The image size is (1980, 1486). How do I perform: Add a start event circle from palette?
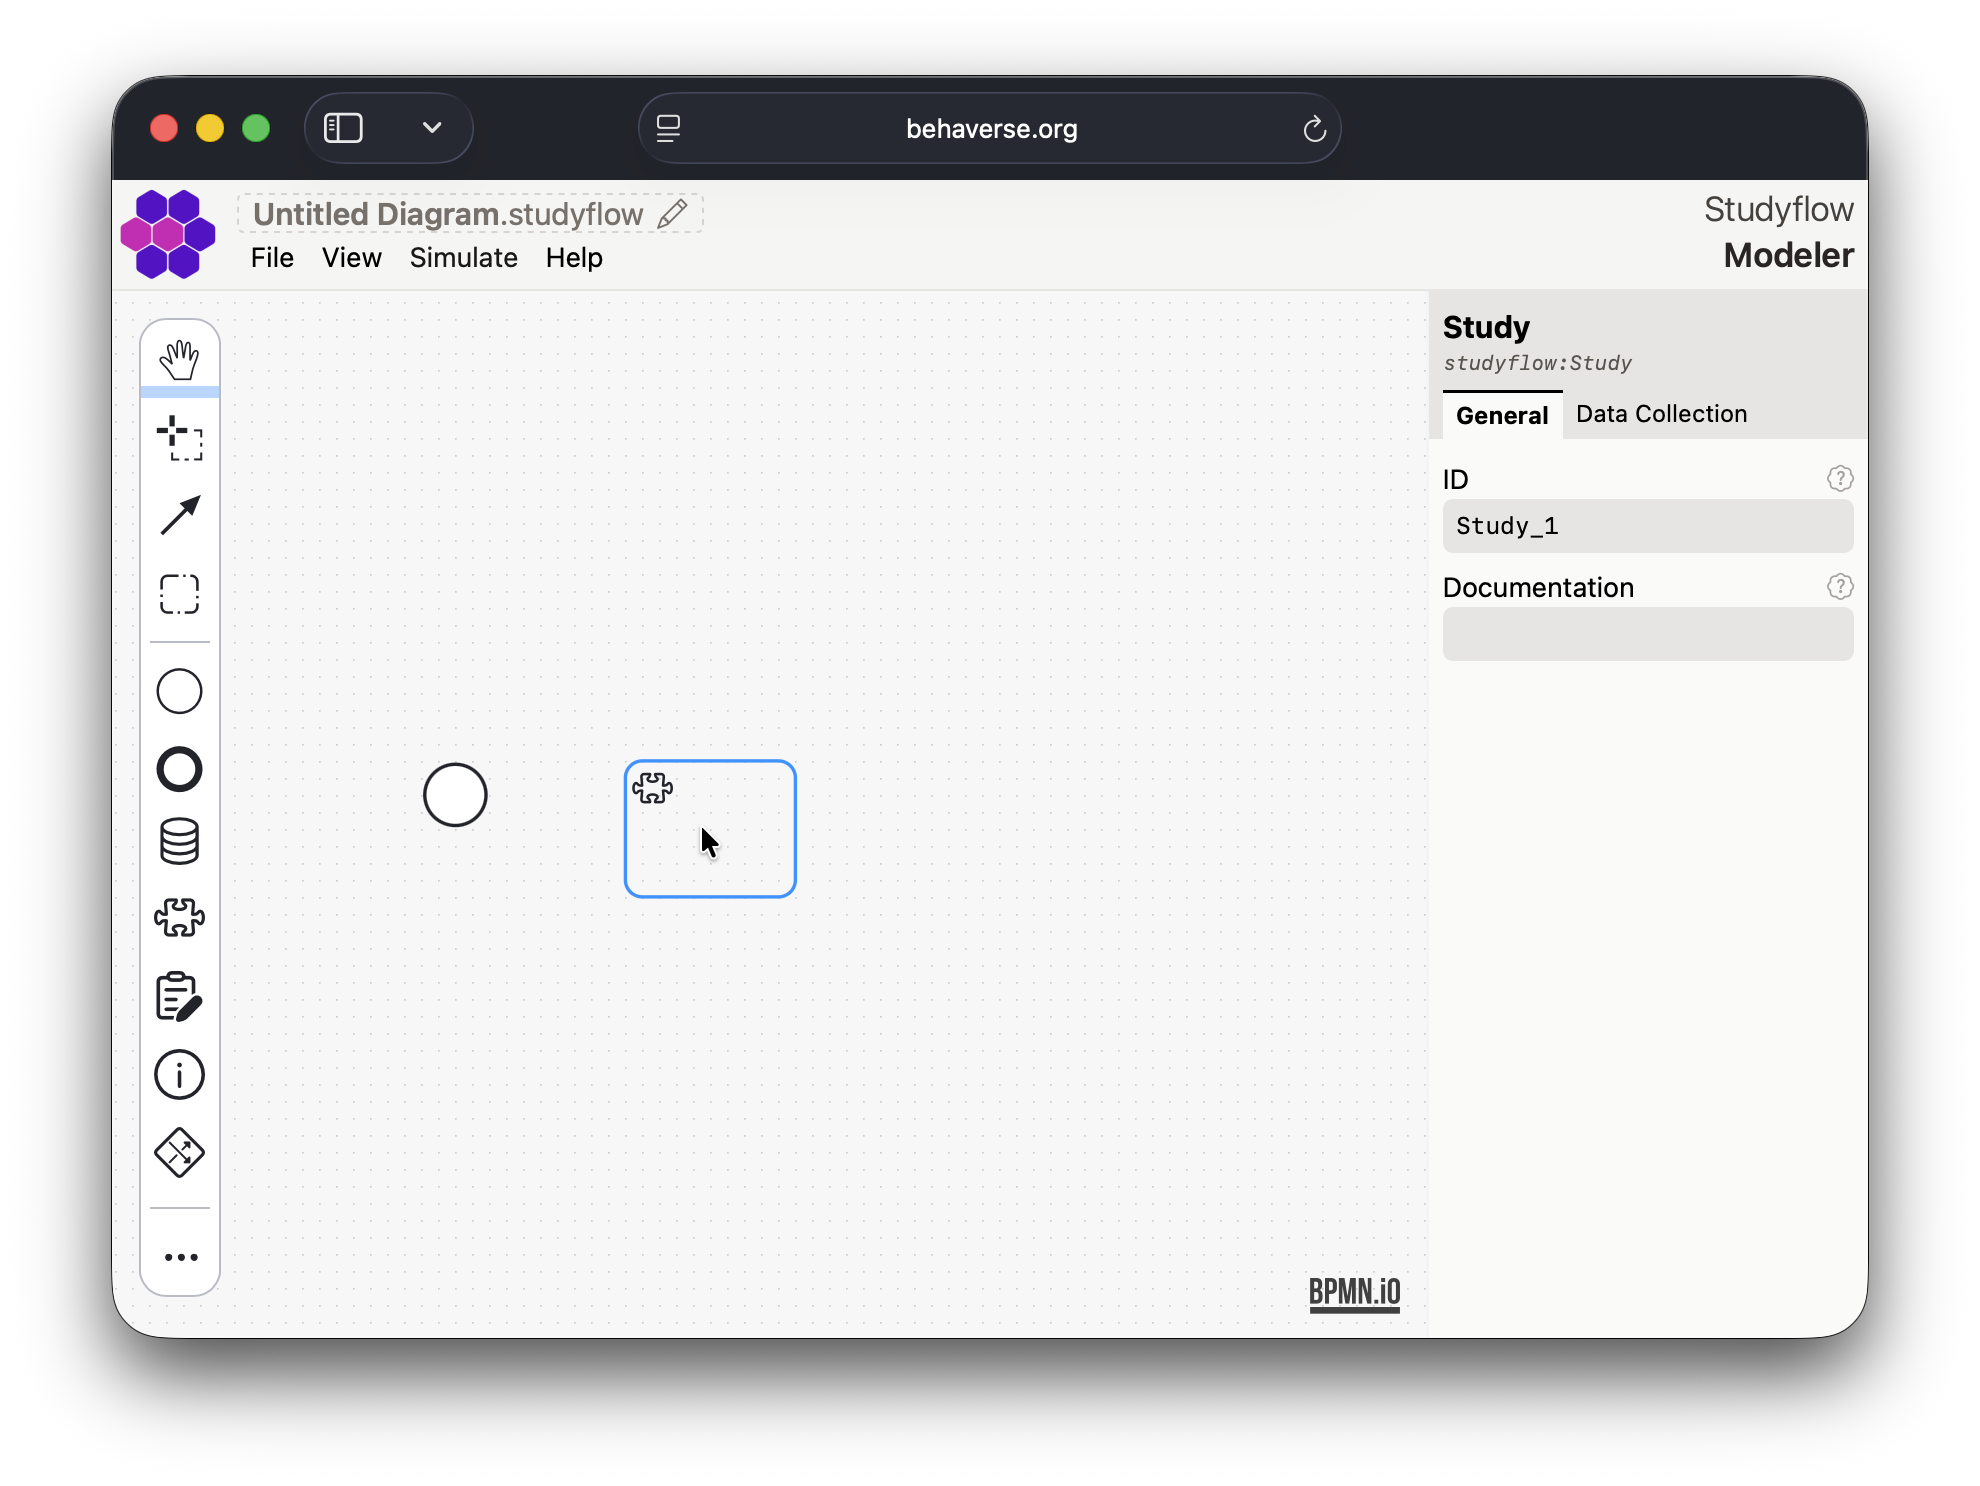(x=180, y=691)
